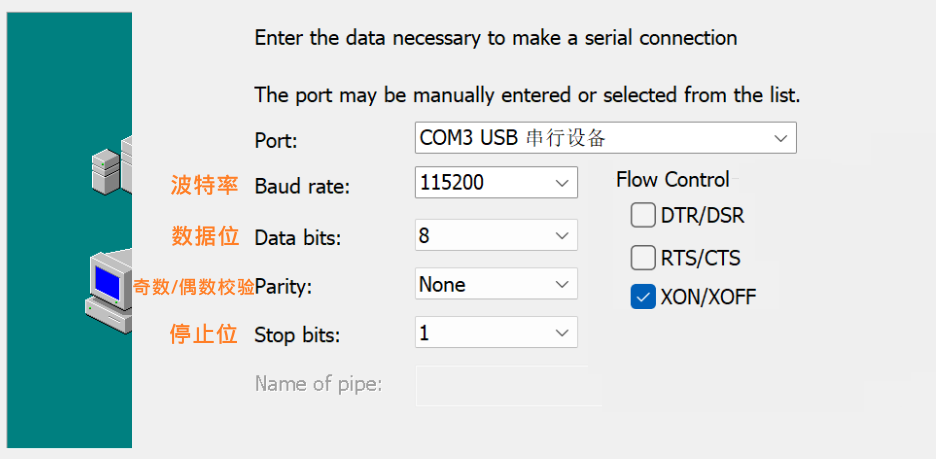
Task: Click the Name of pipe input field
Action: pos(508,385)
